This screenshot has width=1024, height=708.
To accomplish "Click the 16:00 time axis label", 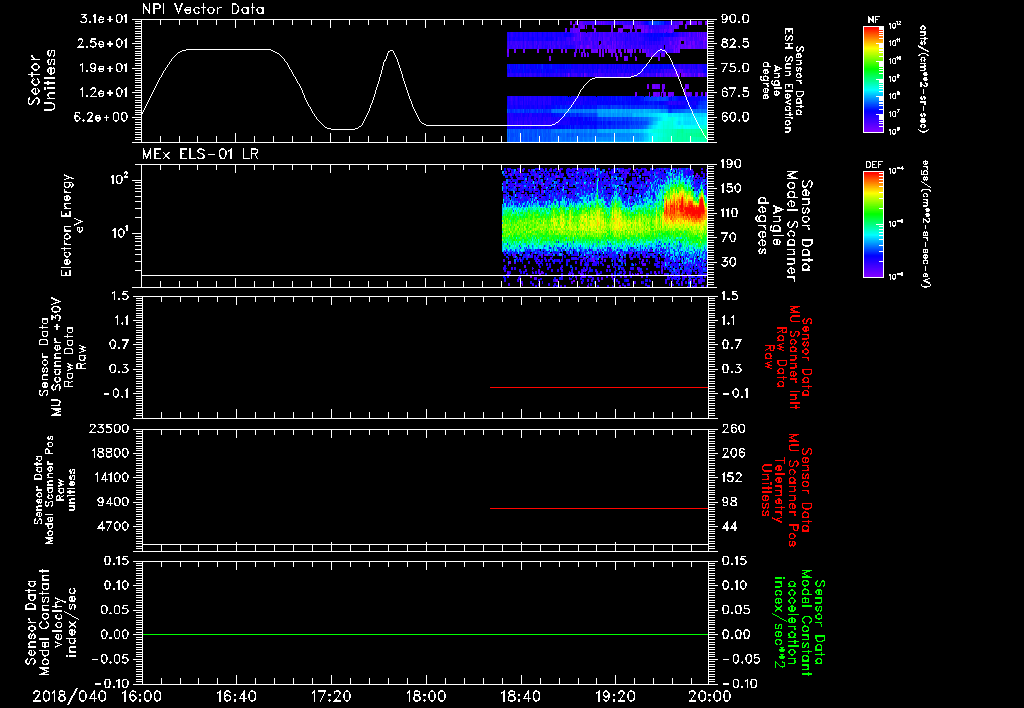I will [142, 696].
